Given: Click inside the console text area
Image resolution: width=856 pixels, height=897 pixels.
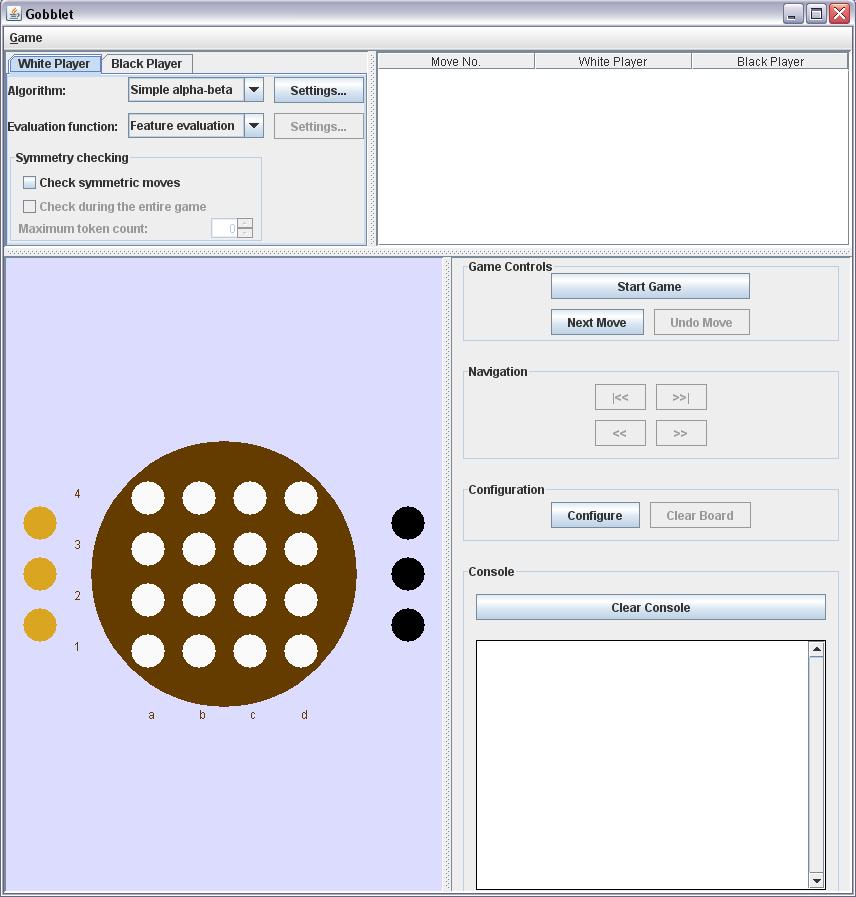Looking at the screenshot, I should (643, 765).
